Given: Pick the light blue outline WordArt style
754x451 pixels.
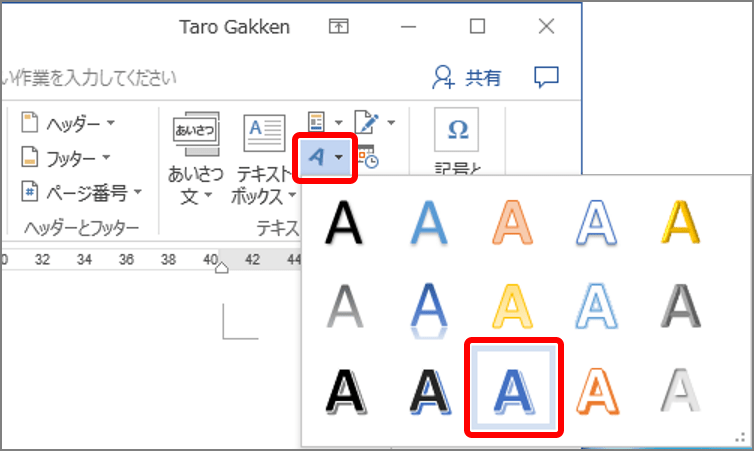Looking at the screenshot, I should (596, 307).
